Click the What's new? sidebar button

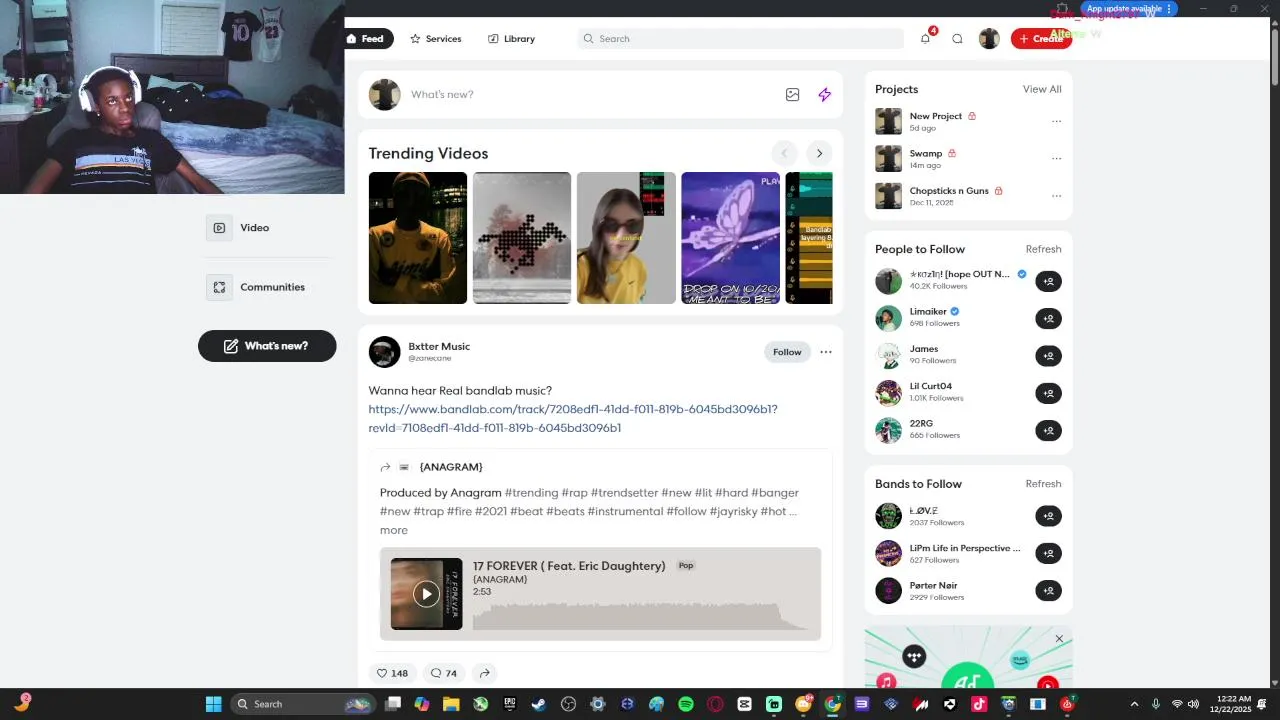[267, 346]
